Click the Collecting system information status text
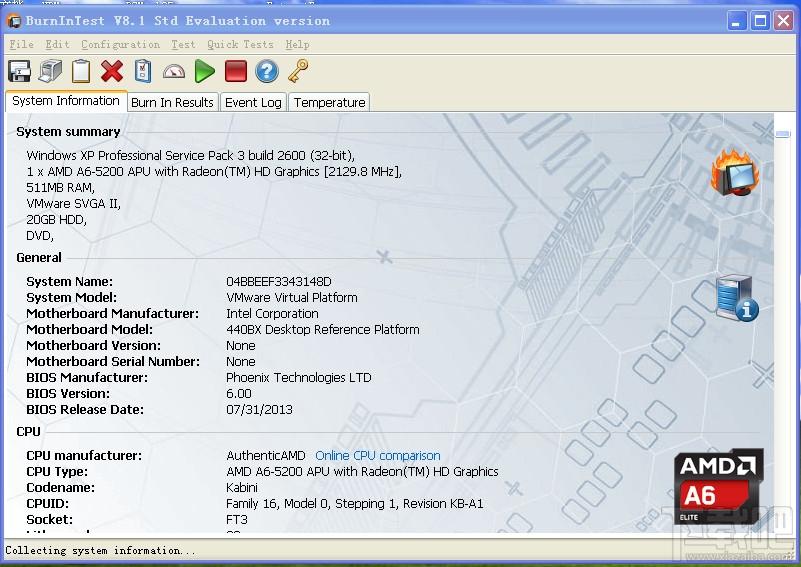801x567 pixels. (100, 551)
